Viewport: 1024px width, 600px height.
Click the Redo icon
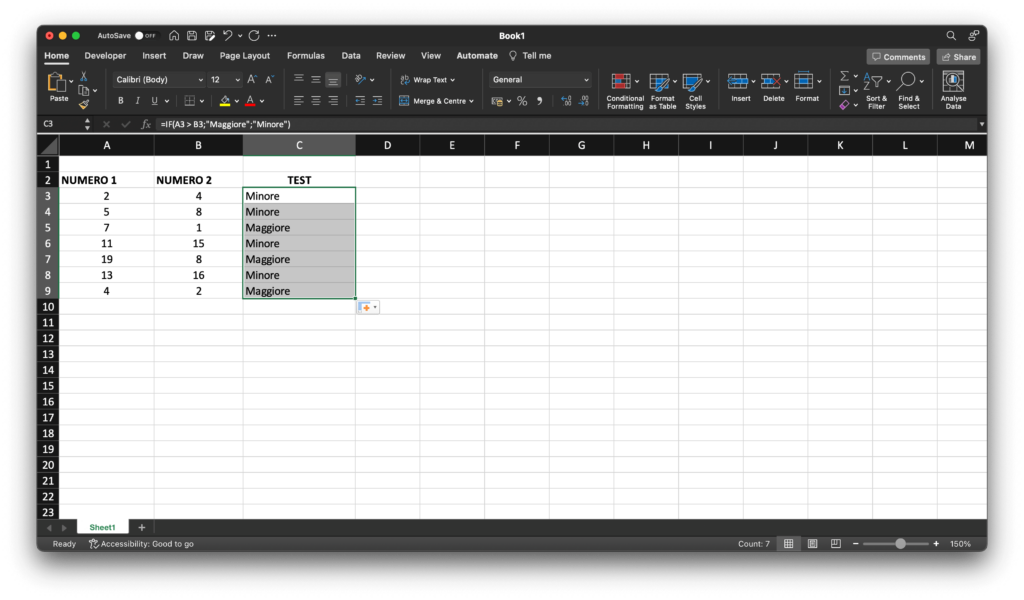point(254,36)
